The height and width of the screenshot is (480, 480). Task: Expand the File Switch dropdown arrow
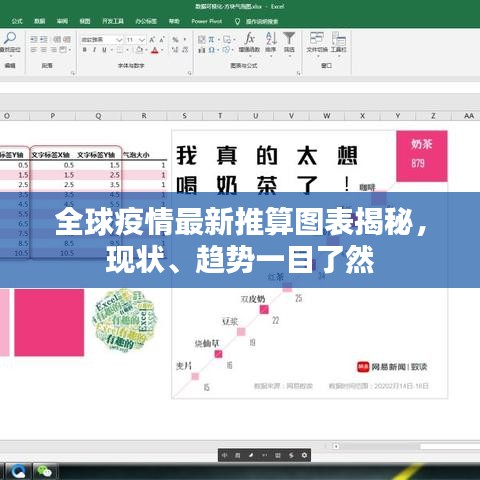point(317,56)
